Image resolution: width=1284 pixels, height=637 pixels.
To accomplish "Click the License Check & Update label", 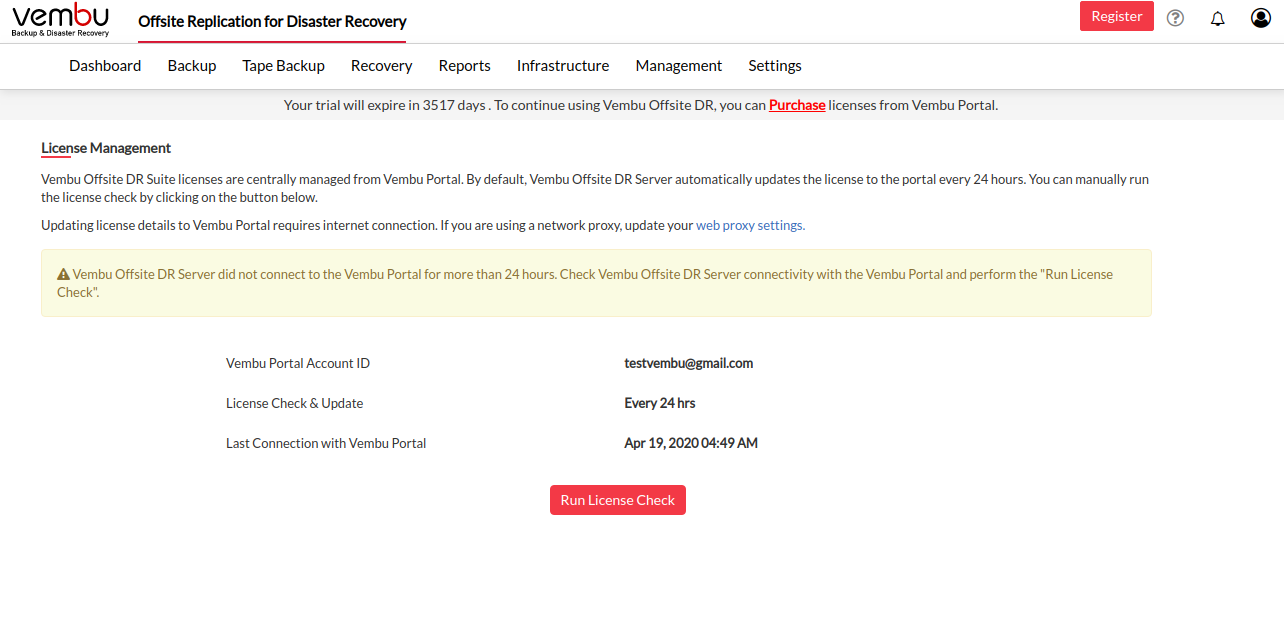I will tap(295, 403).
